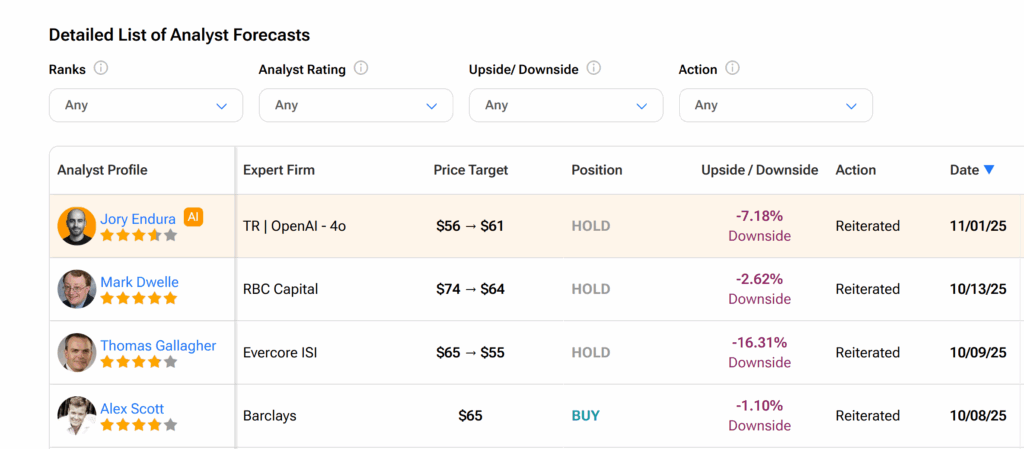The height and width of the screenshot is (449, 1024).
Task: Open Mark Dwelle's analyst profile link
Action: [x=139, y=282]
